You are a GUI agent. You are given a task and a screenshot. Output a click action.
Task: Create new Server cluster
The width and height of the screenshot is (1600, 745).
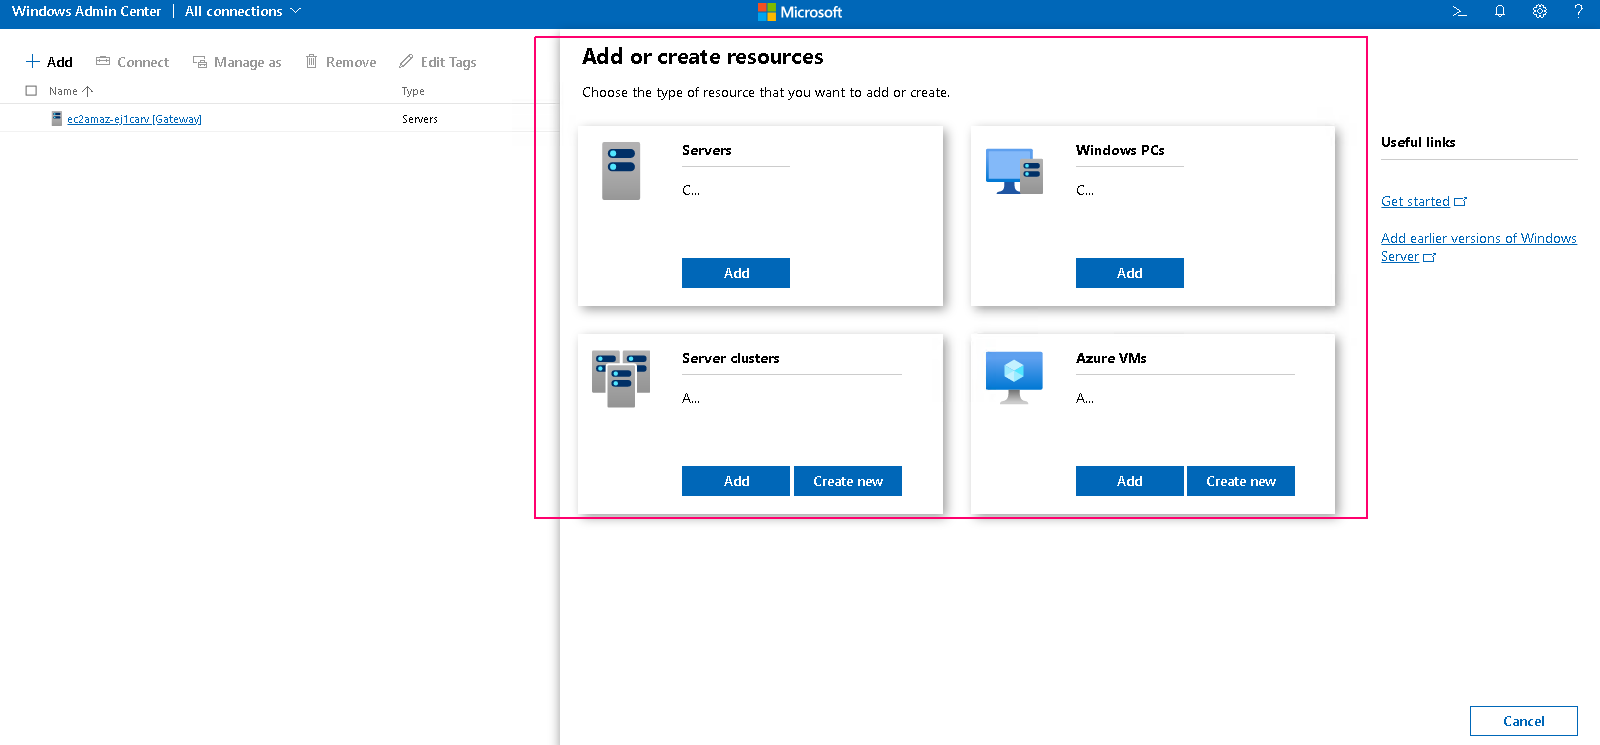click(848, 481)
